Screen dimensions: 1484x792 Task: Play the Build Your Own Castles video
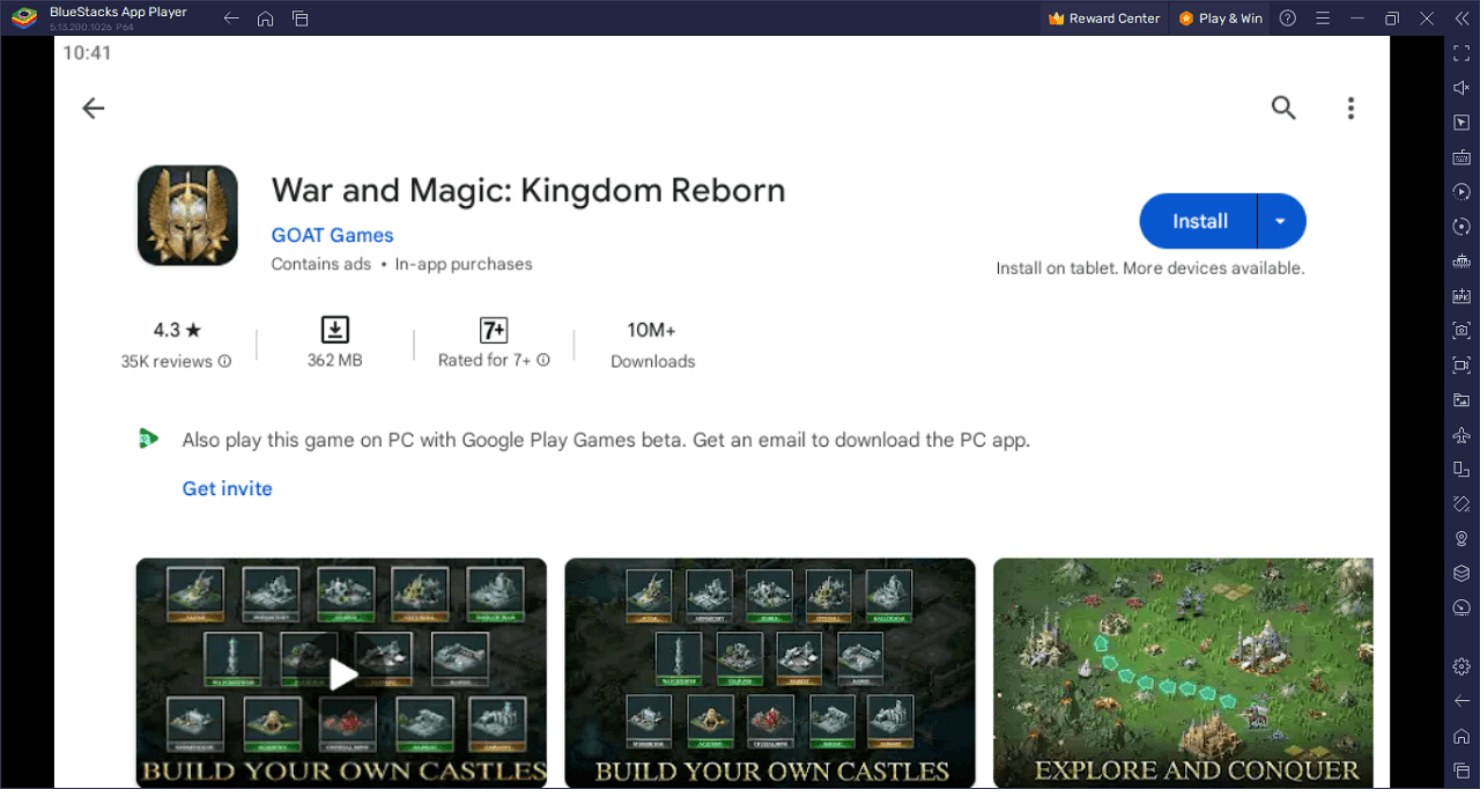tap(342, 673)
